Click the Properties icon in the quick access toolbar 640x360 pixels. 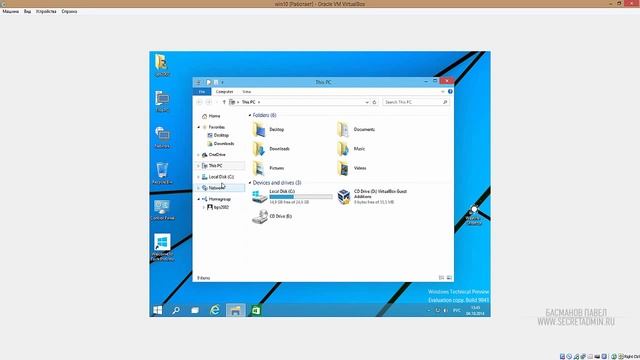208,82
